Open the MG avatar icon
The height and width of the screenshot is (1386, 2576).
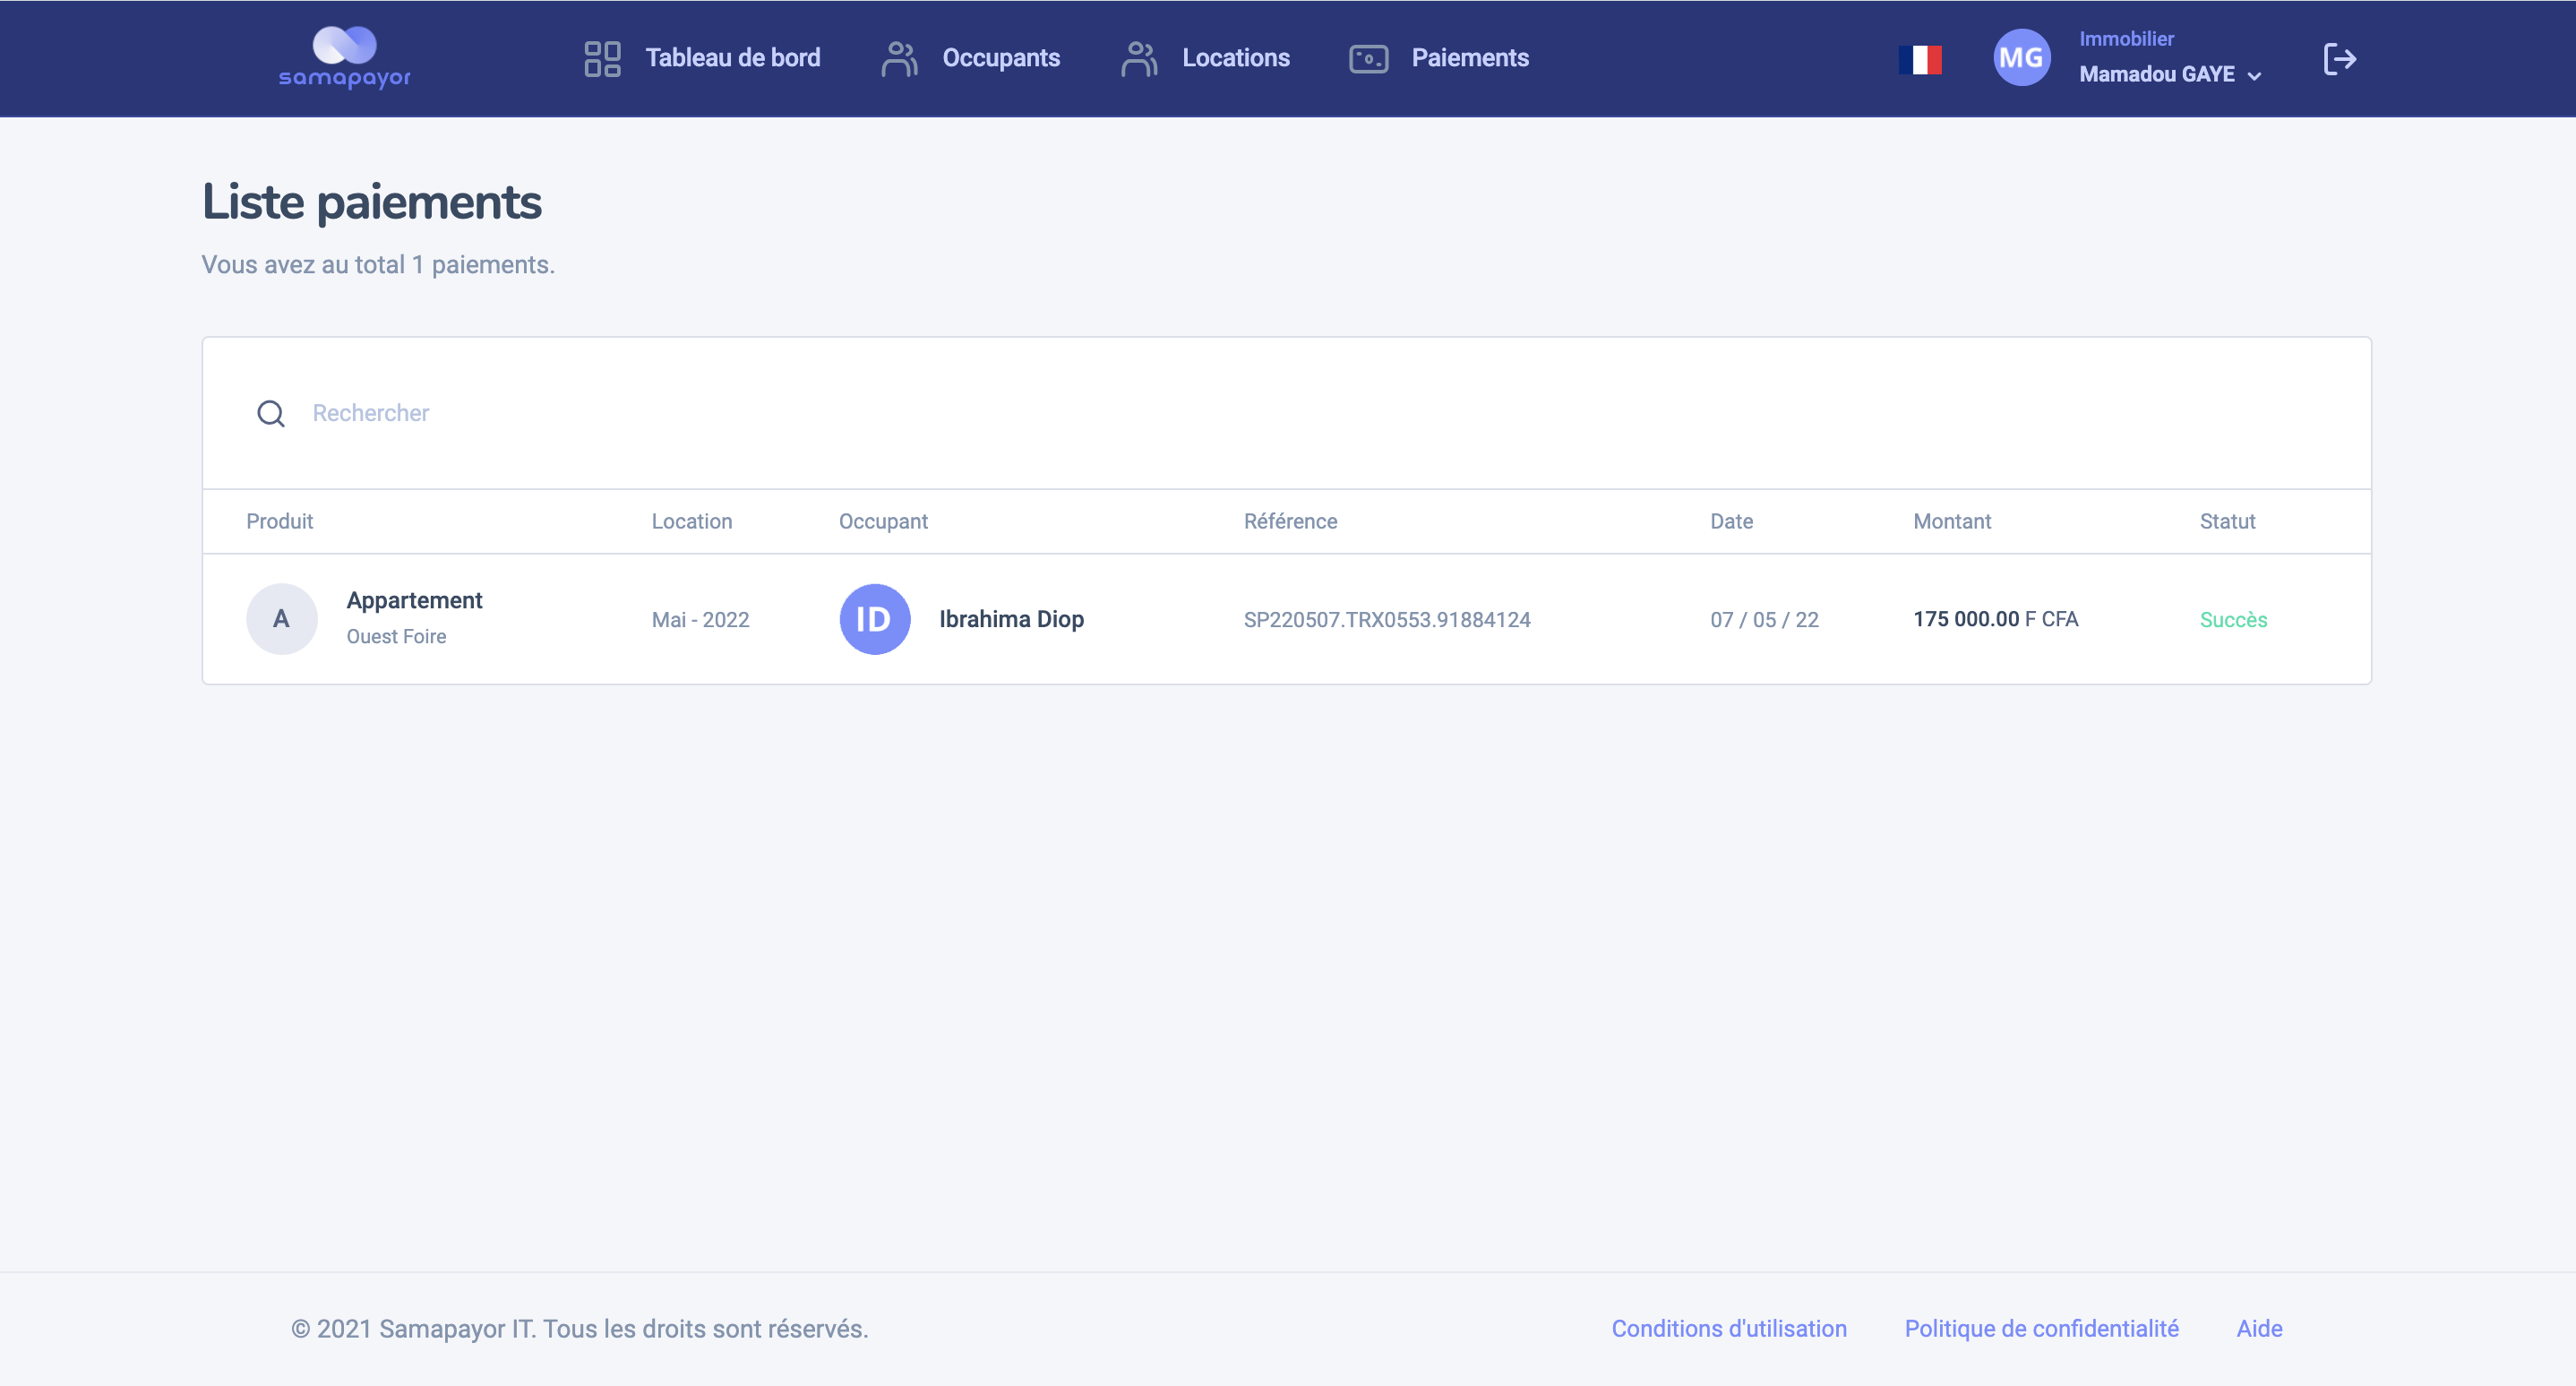click(x=2022, y=58)
